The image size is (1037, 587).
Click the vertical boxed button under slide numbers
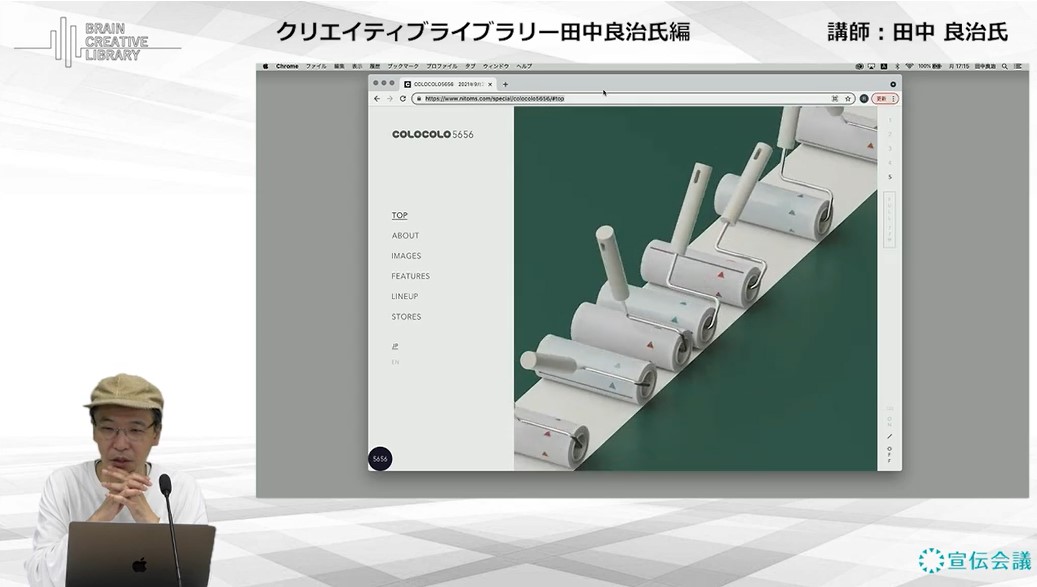point(890,219)
